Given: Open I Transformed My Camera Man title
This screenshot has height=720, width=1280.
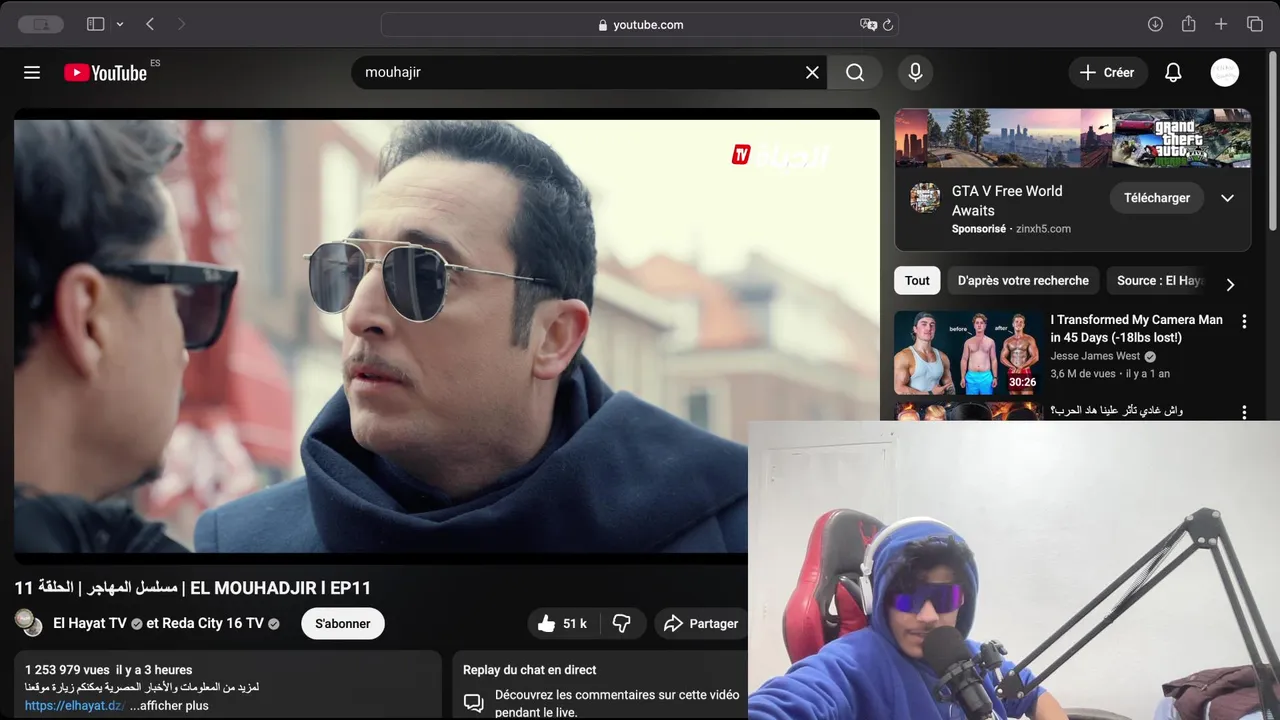Looking at the screenshot, I should 1136,329.
